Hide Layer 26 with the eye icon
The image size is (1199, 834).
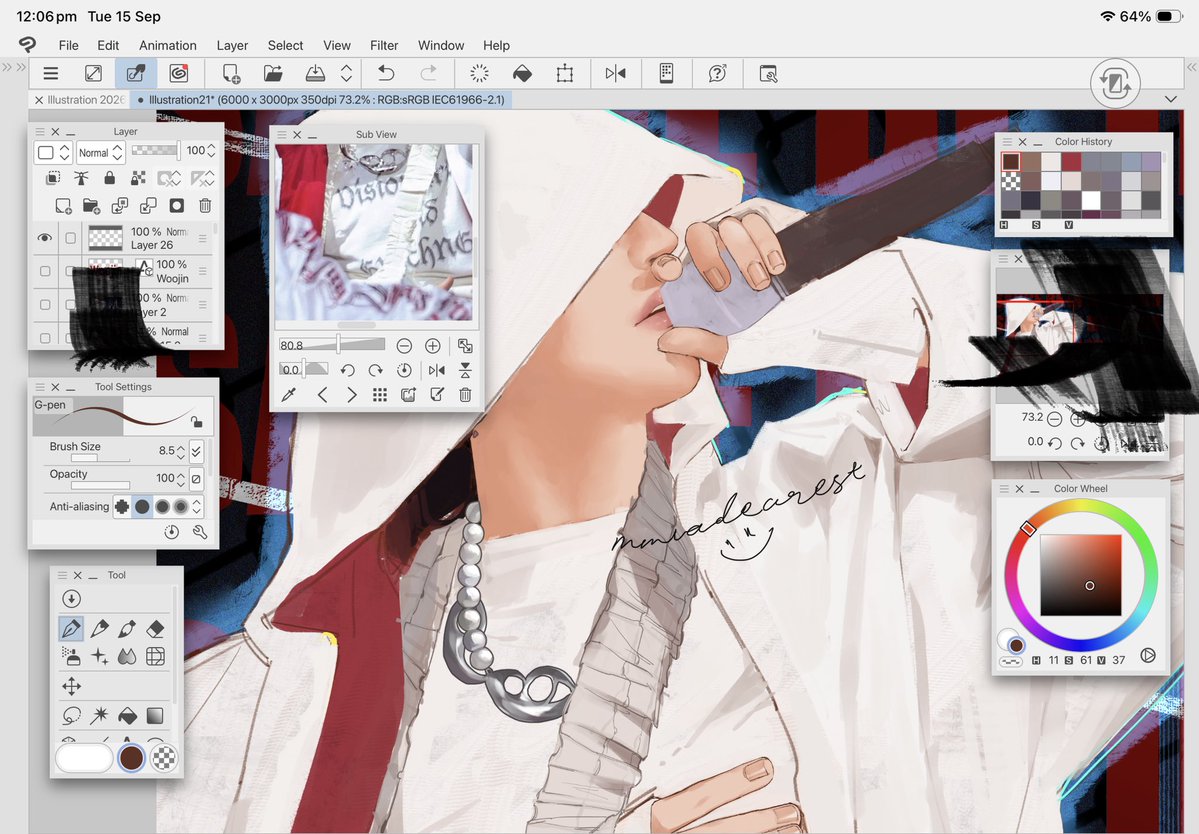(44, 238)
